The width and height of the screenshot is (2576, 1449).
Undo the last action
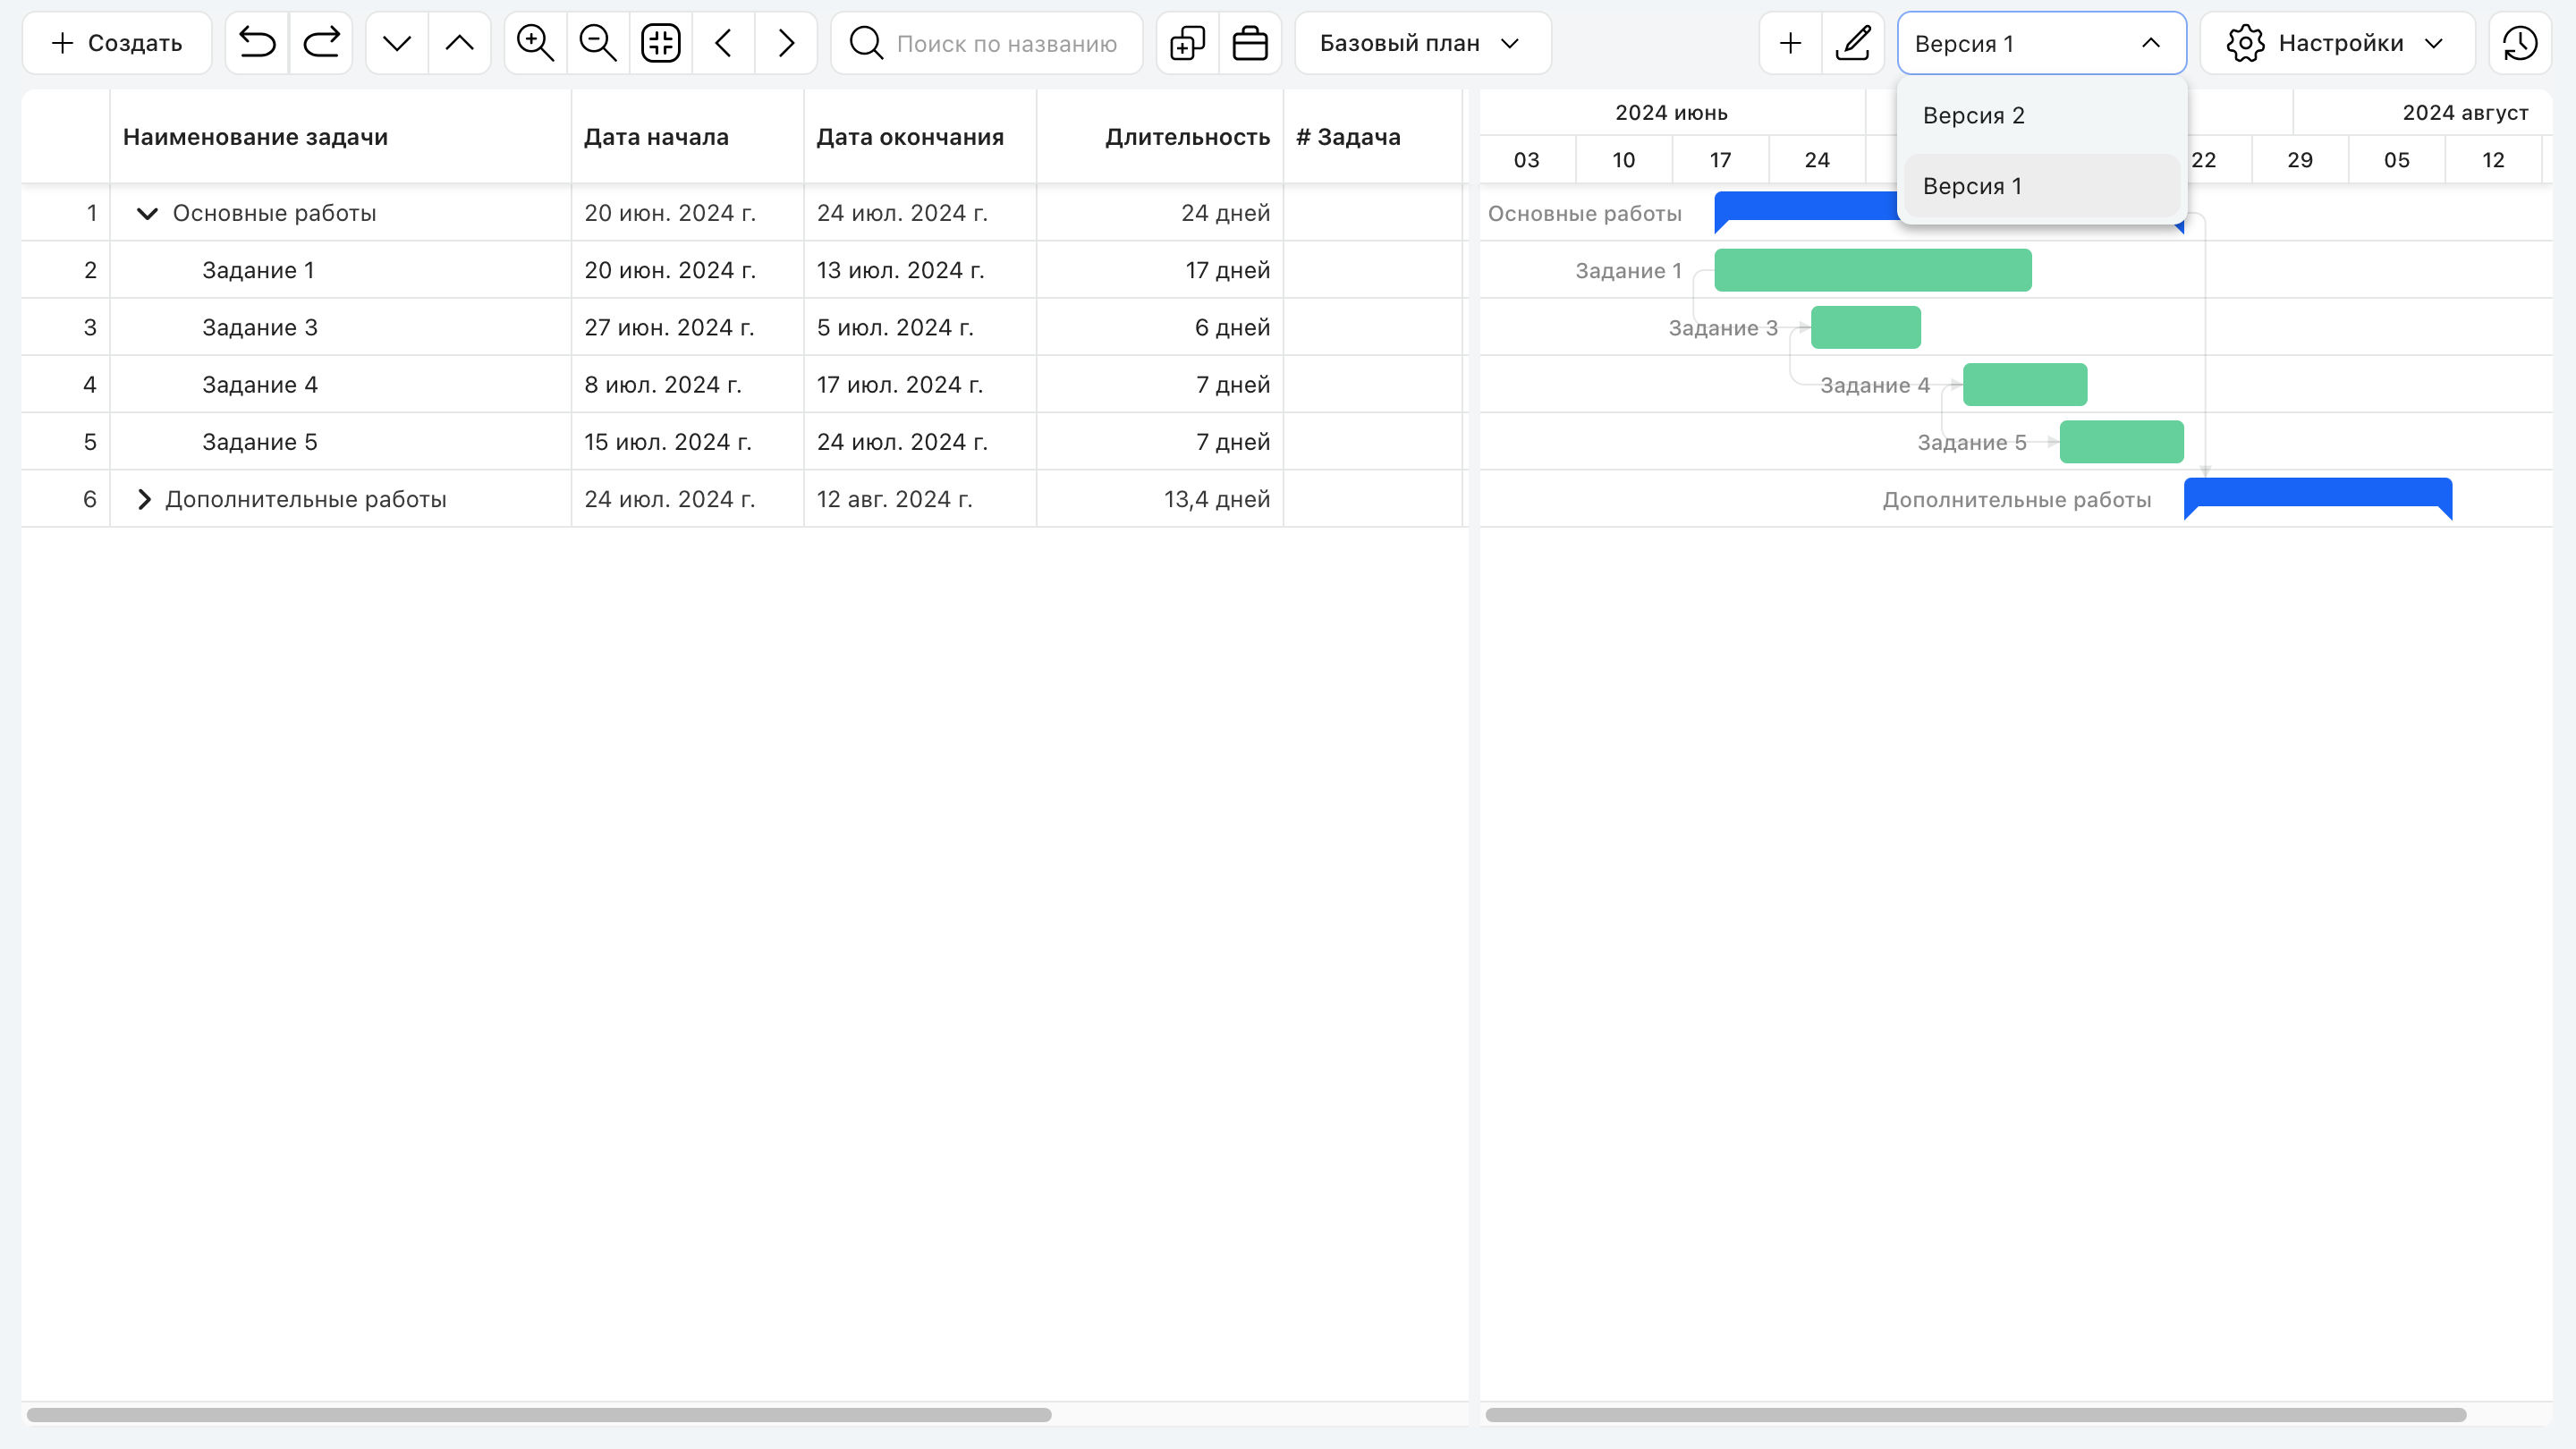(258, 43)
